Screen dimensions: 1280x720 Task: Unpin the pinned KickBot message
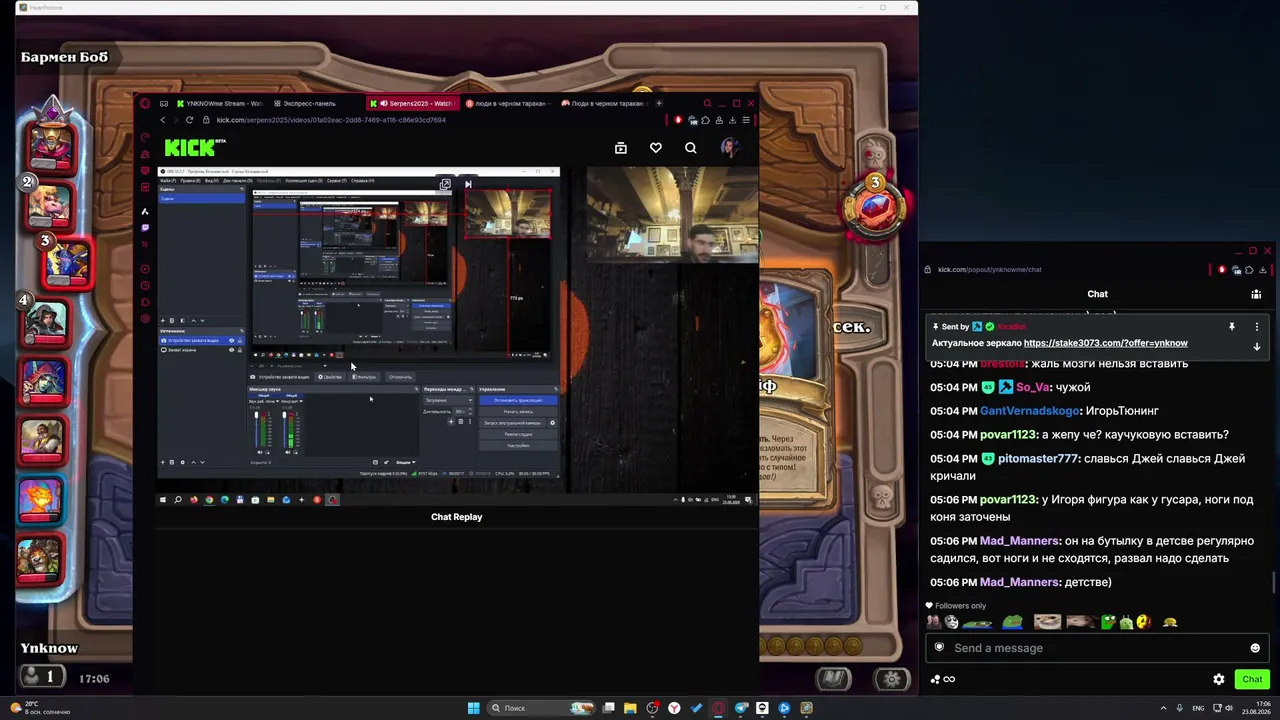pos(1232,327)
